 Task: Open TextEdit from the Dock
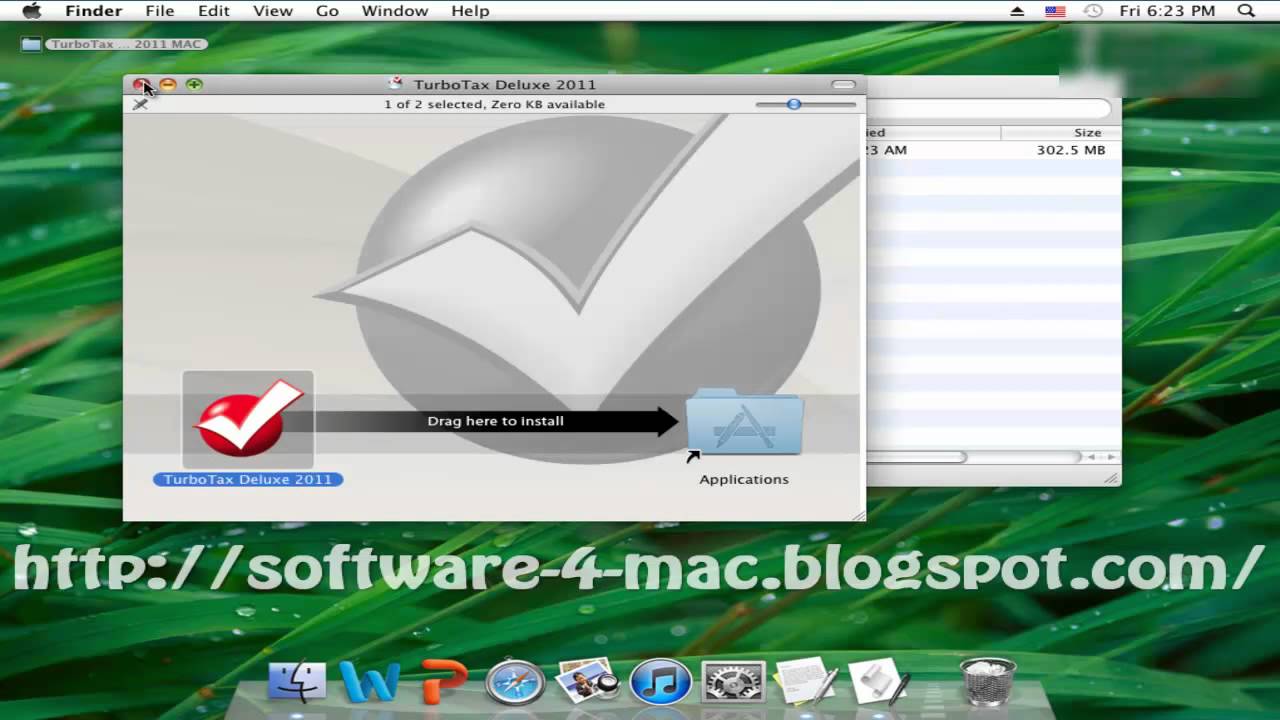(x=806, y=681)
